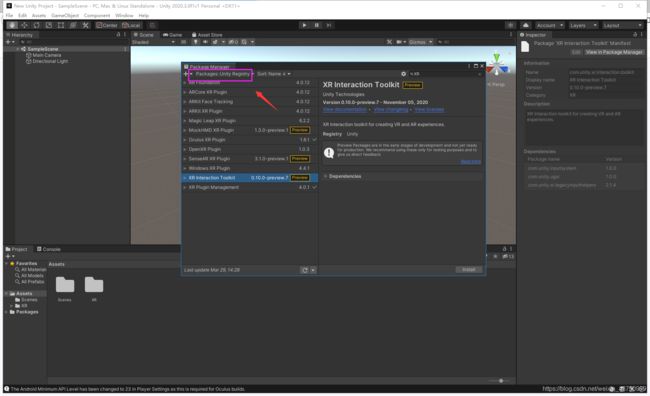Open the Sort: Name dropdown
Image resolution: width=650 pixels, height=396 pixels.
click(x=273, y=74)
